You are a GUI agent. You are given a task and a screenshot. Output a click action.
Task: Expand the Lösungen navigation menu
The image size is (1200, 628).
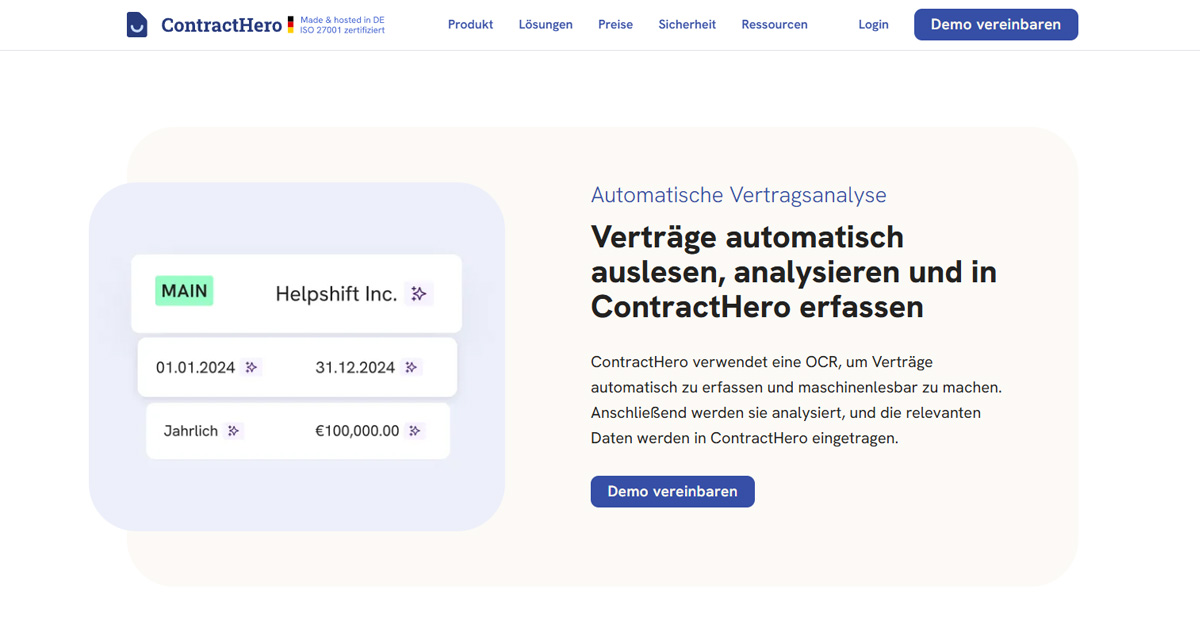pos(546,25)
